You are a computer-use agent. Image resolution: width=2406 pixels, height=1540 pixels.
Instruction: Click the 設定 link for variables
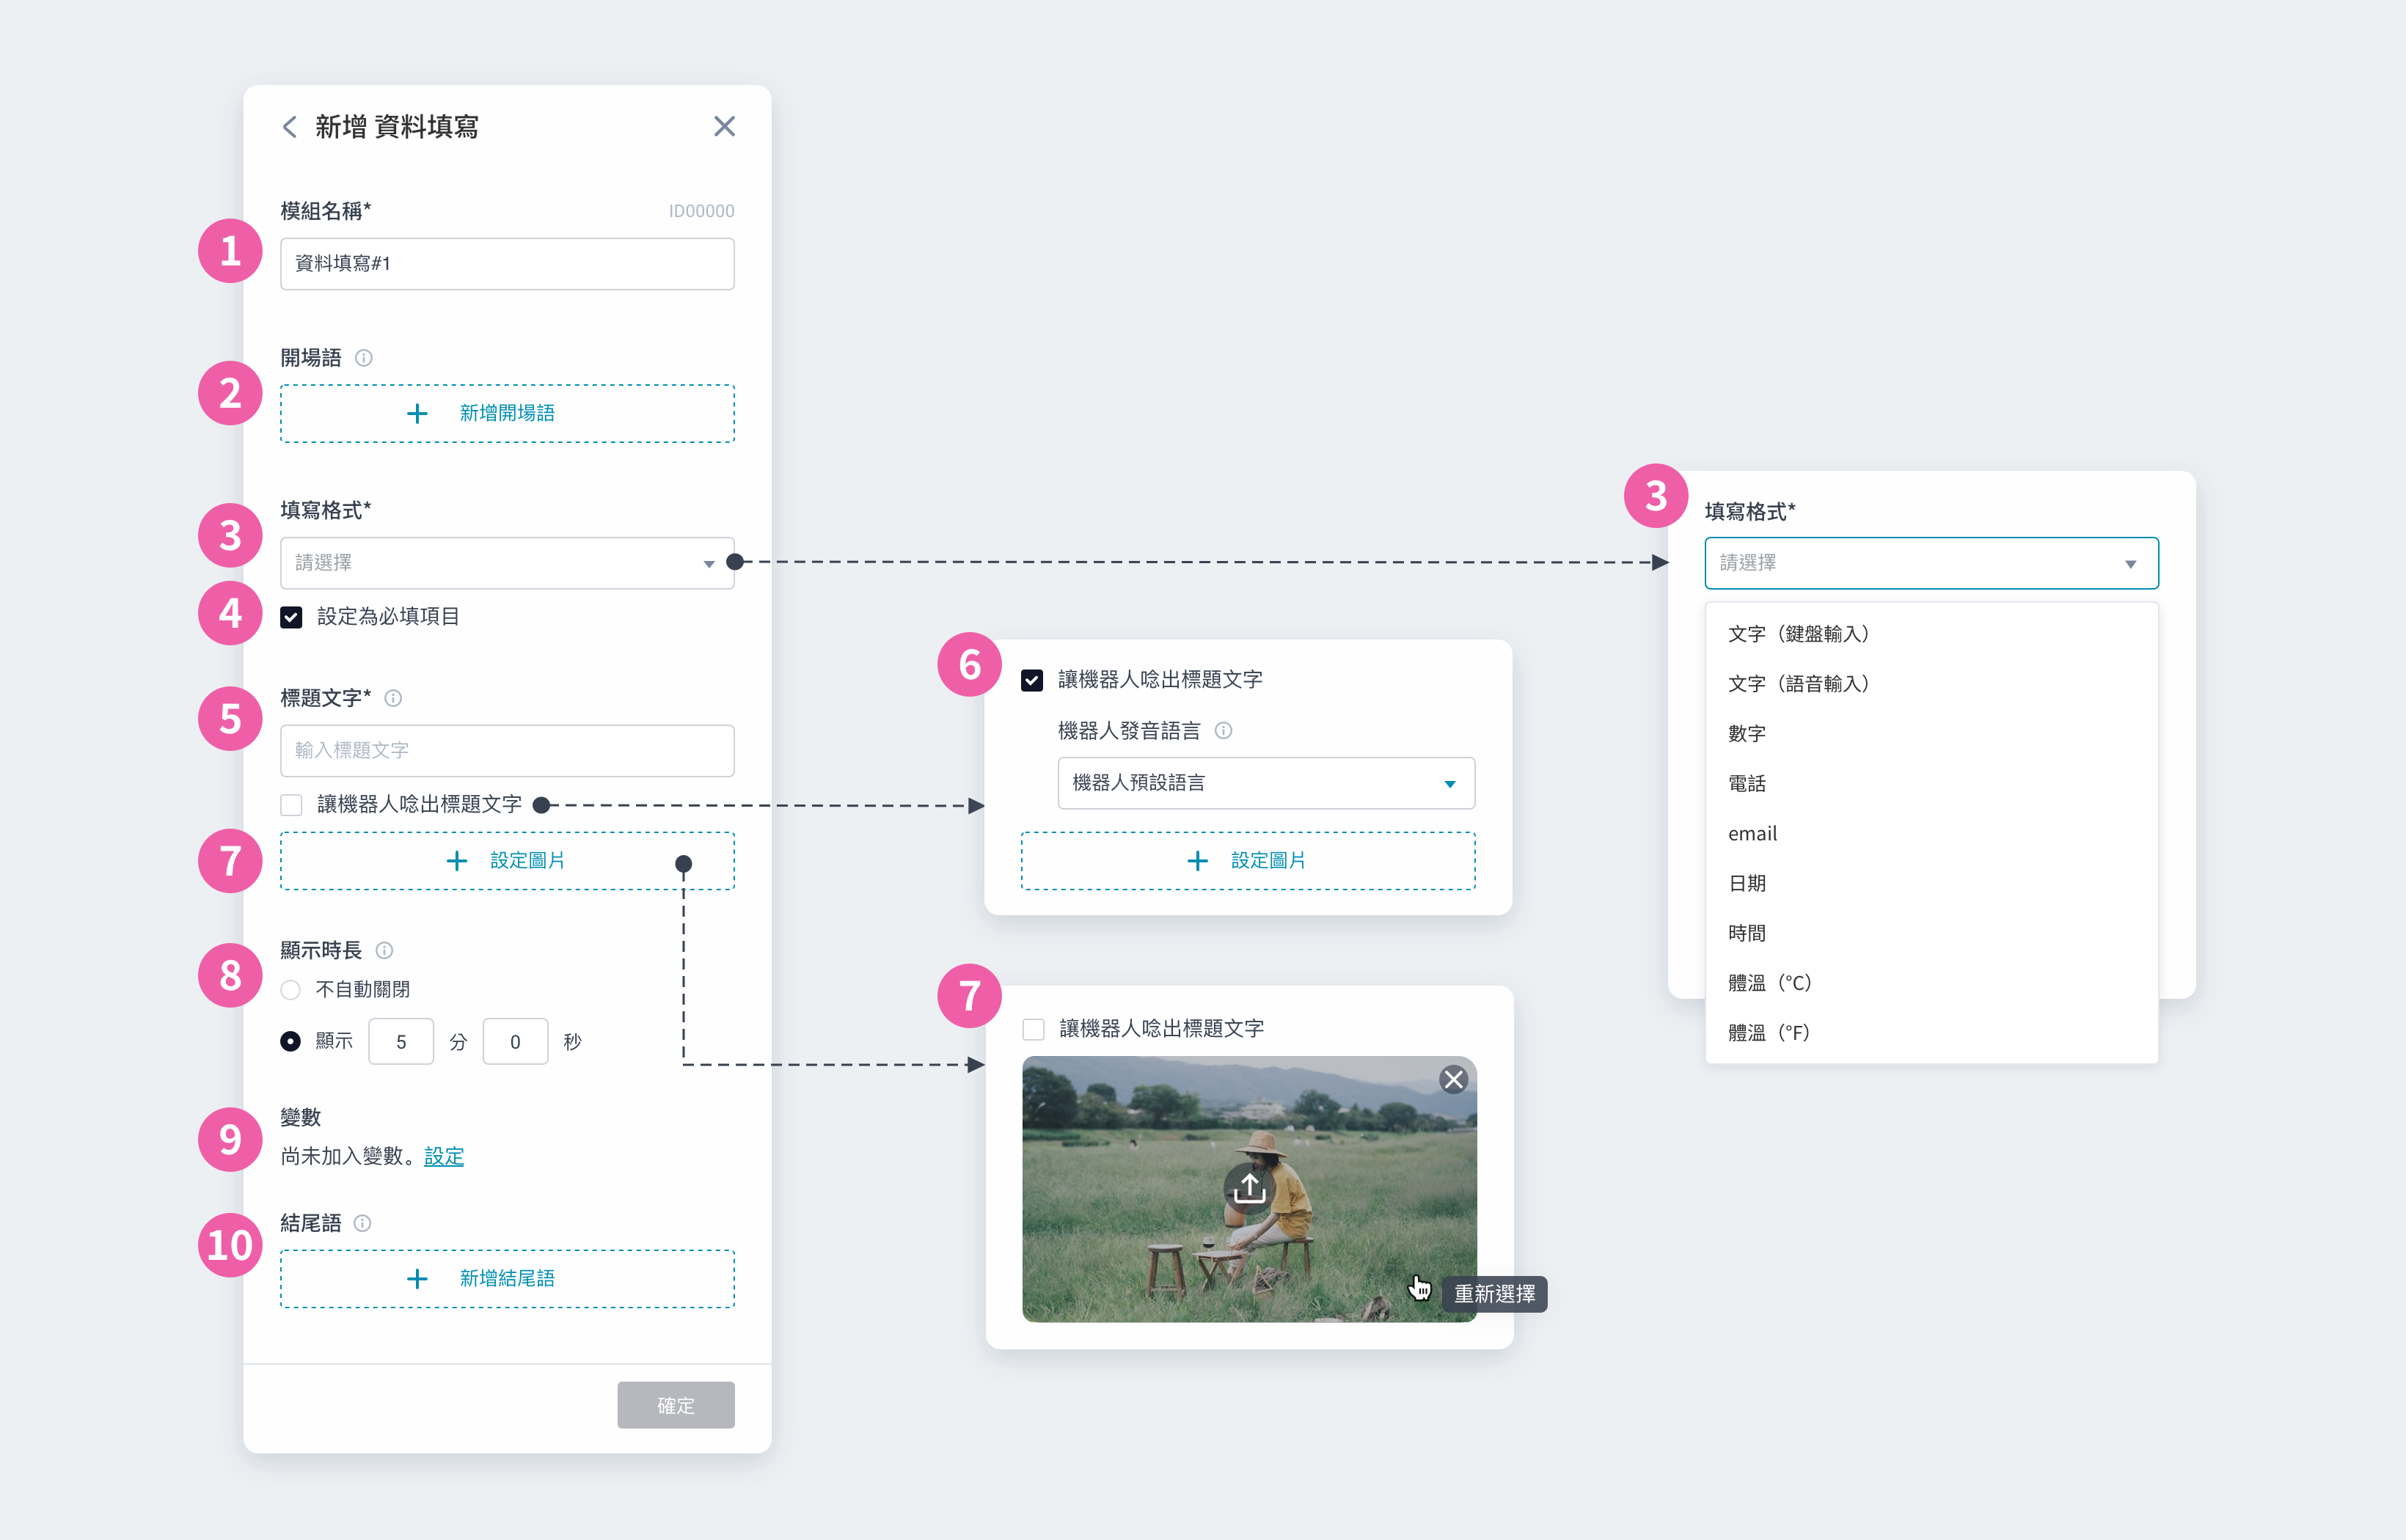444,1157
